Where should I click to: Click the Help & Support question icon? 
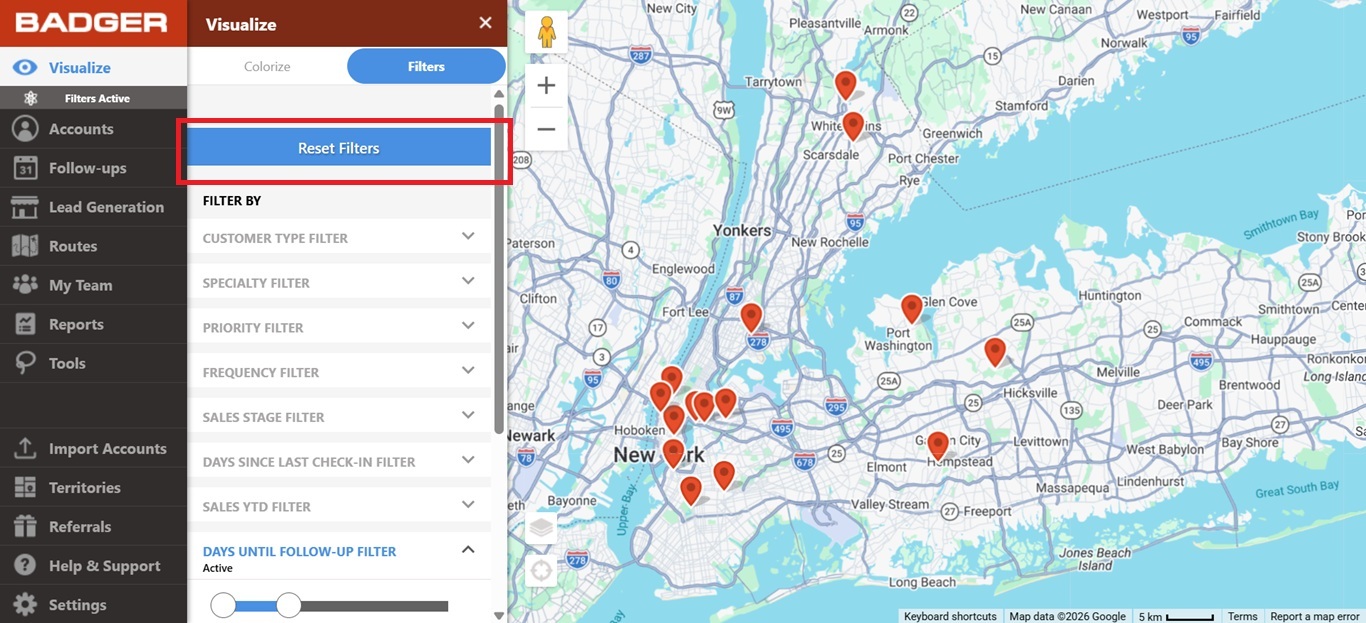25,566
